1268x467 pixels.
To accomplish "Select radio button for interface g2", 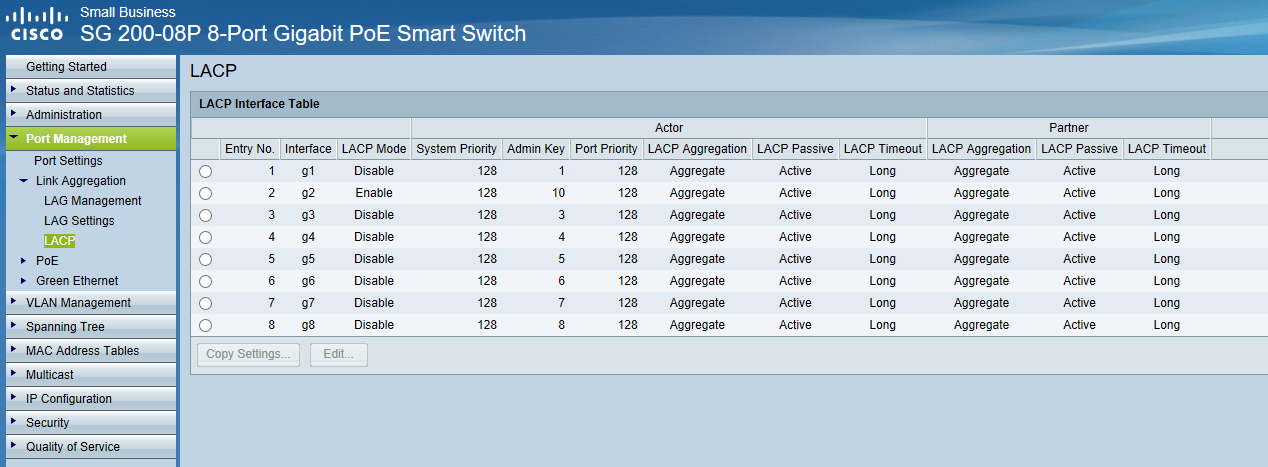I will coord(206,193).
